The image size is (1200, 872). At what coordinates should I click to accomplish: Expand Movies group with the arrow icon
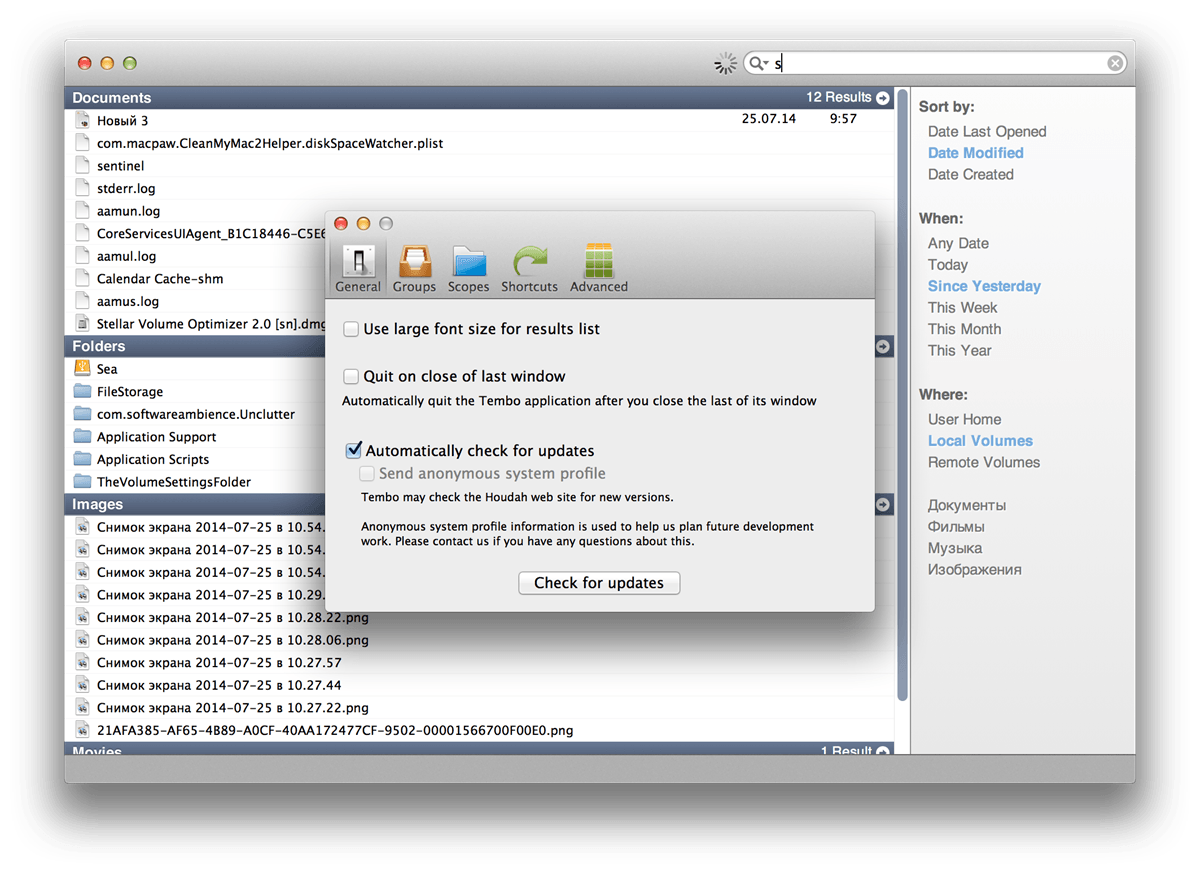[883, 750]
